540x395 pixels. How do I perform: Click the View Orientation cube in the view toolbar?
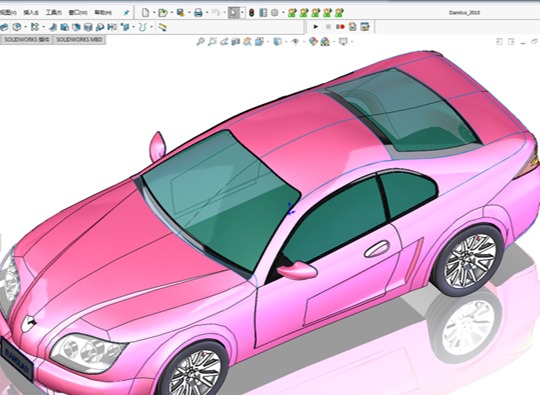tap(259, 42)
